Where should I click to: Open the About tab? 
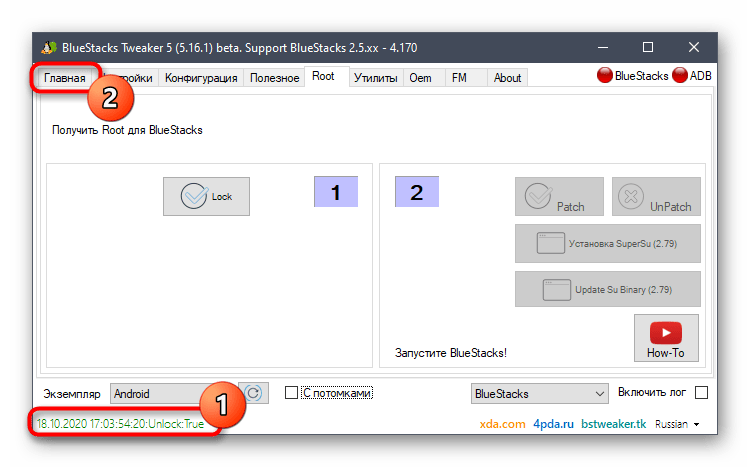click(x=507, y=78)
